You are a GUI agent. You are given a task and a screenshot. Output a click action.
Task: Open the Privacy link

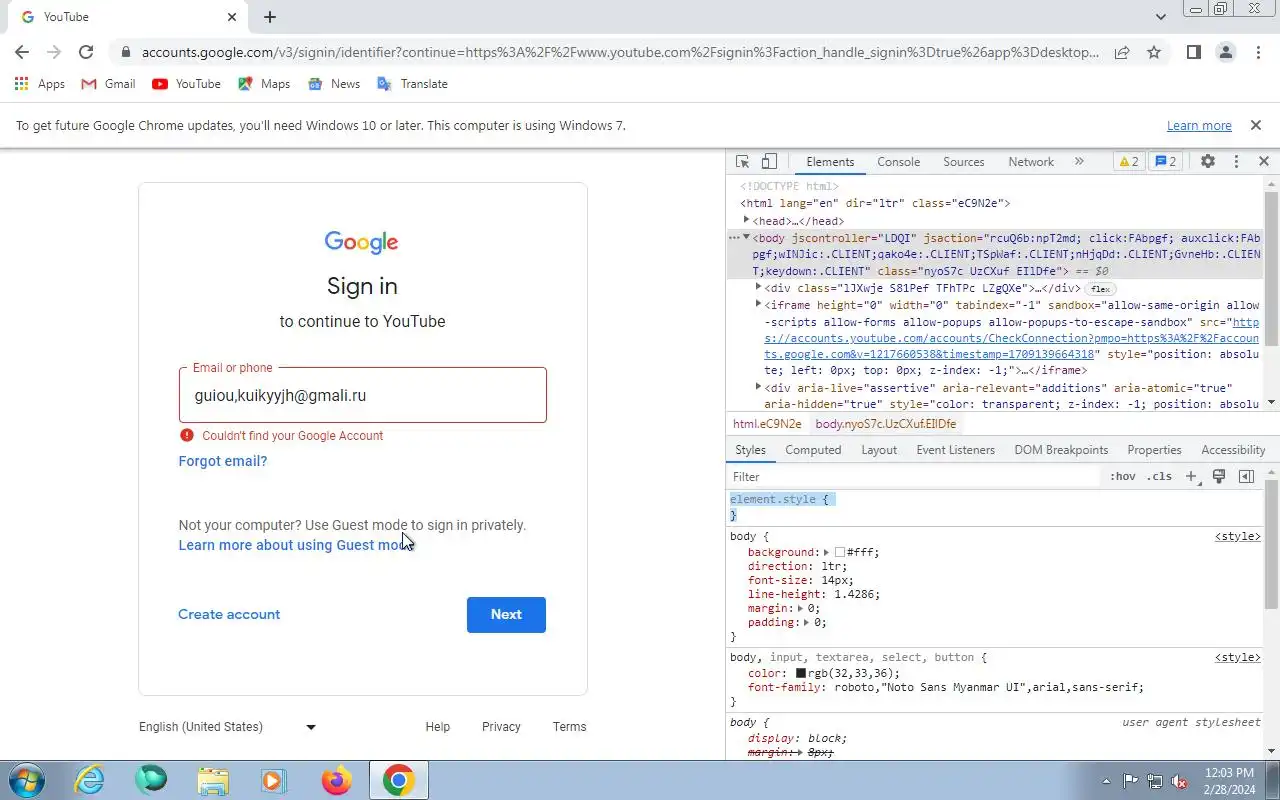(x=501, y=727)
